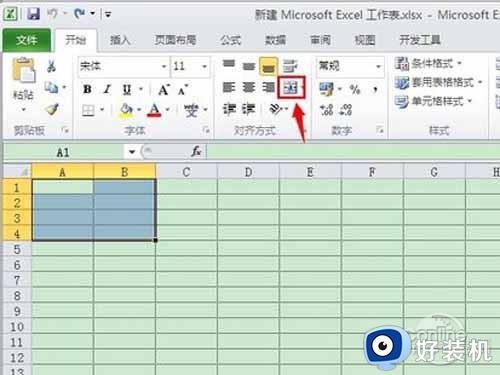
Task: Align text right
Action: pyautogui.click(x=268, y=88)
